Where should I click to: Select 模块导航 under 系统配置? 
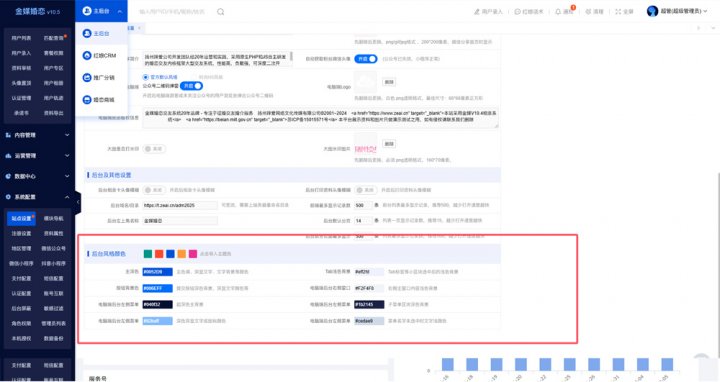[x=54, y=219]
